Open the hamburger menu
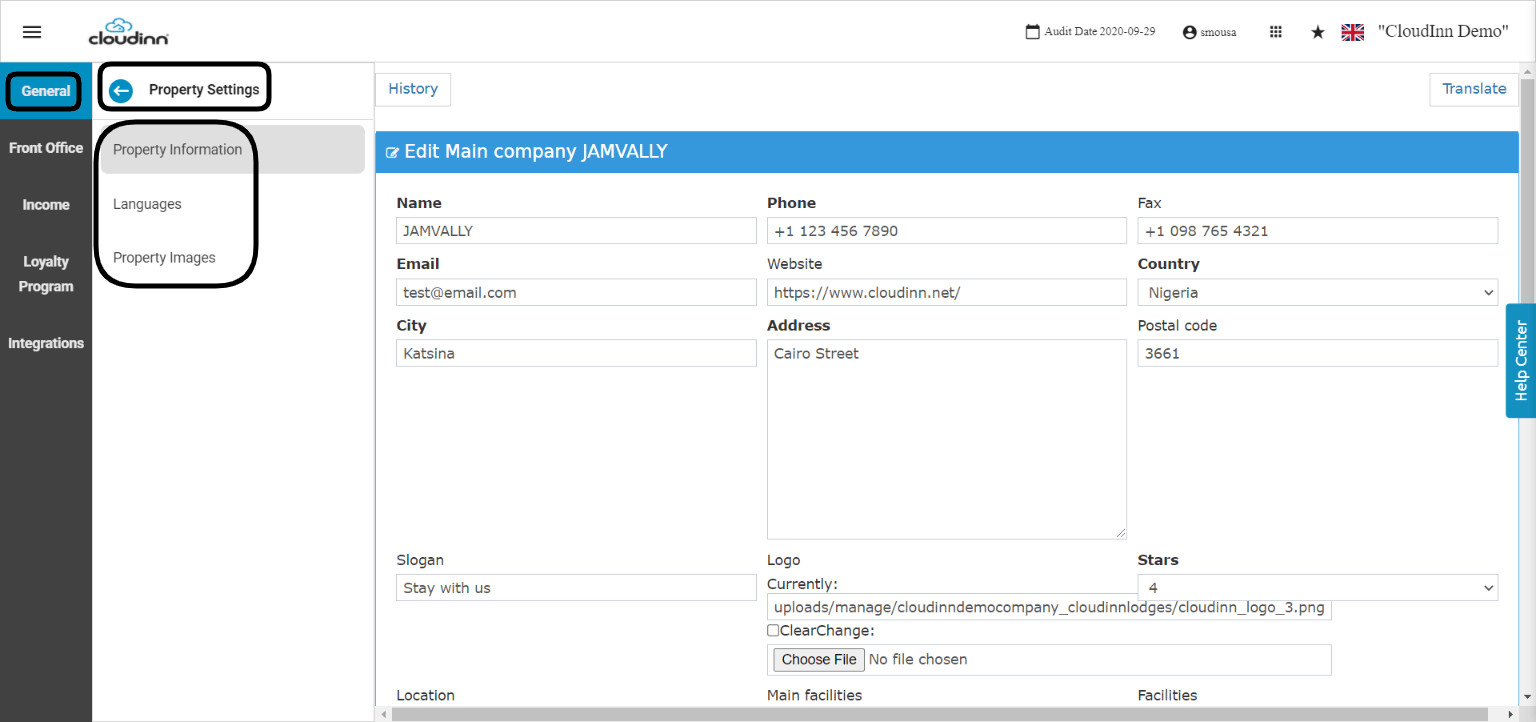This screenshot has height=722, width=1536. pyautogui.click(x=32, y=32)
